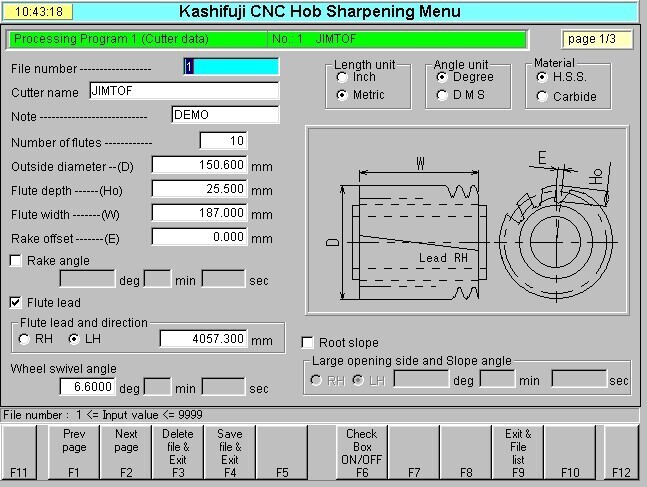This screenshot has width=647, height=487.
Task: Click Save file & Exit F4
Action: pos(230,452)
